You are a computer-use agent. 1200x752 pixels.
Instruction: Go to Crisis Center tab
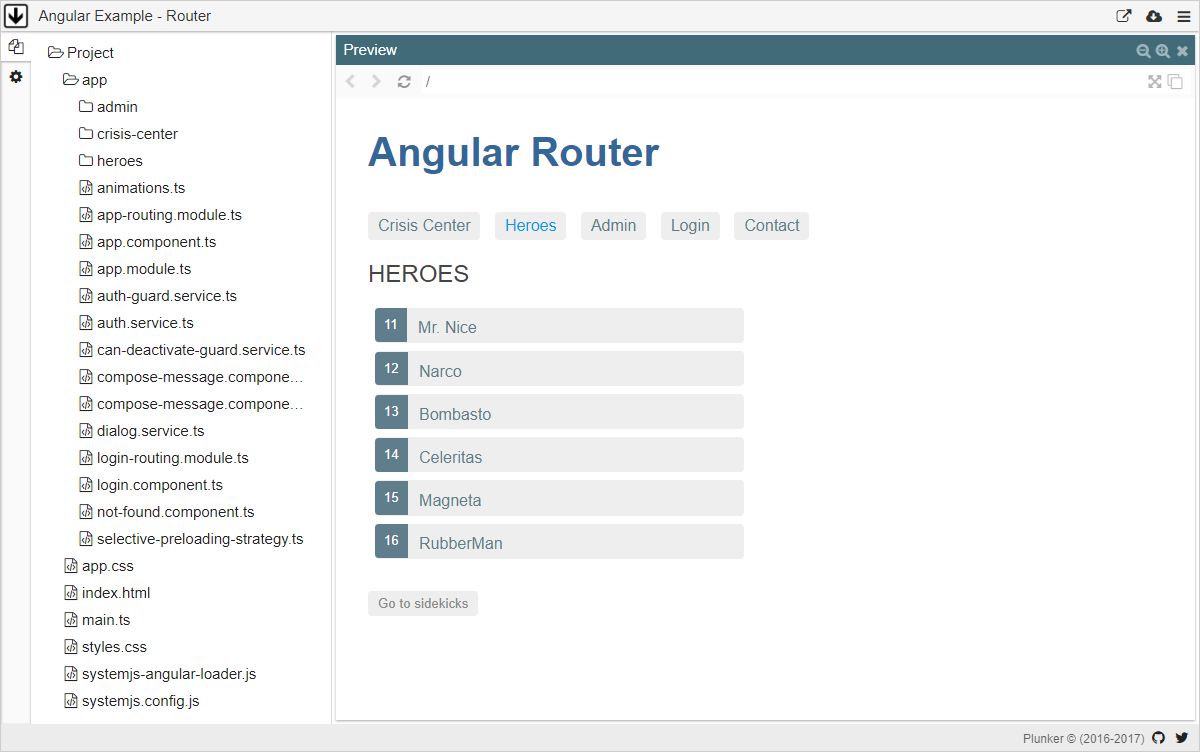pyautogui.click(x=424, y=225)
